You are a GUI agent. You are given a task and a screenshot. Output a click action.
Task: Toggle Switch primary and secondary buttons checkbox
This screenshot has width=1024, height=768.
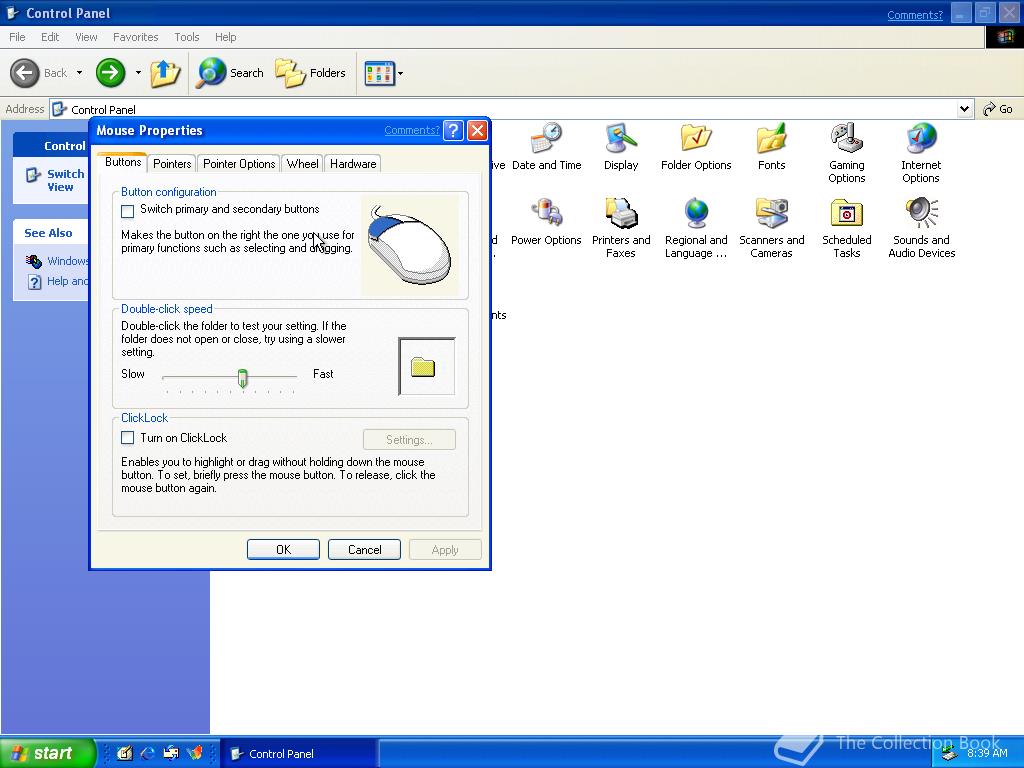click(x=128, y=211)
